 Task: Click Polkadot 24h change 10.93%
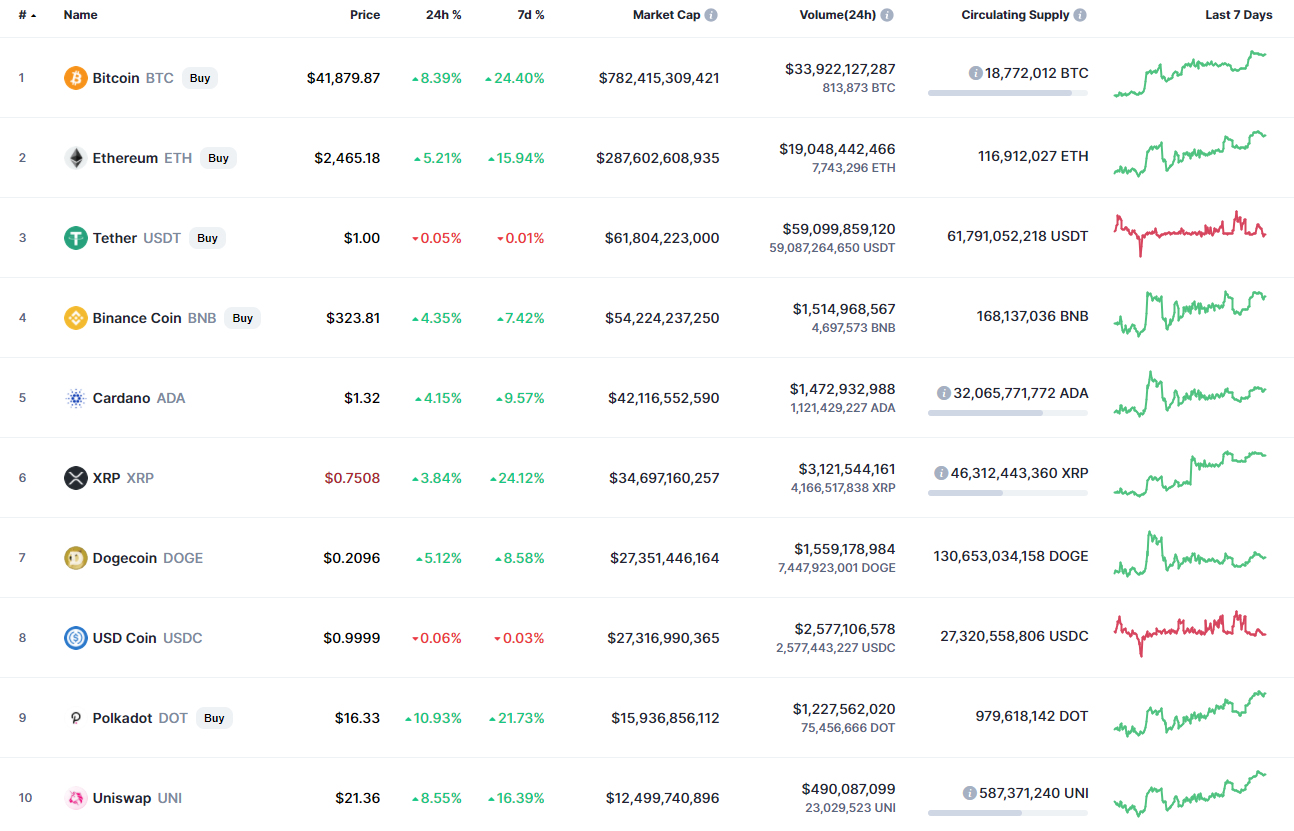[x=433, y=718]
